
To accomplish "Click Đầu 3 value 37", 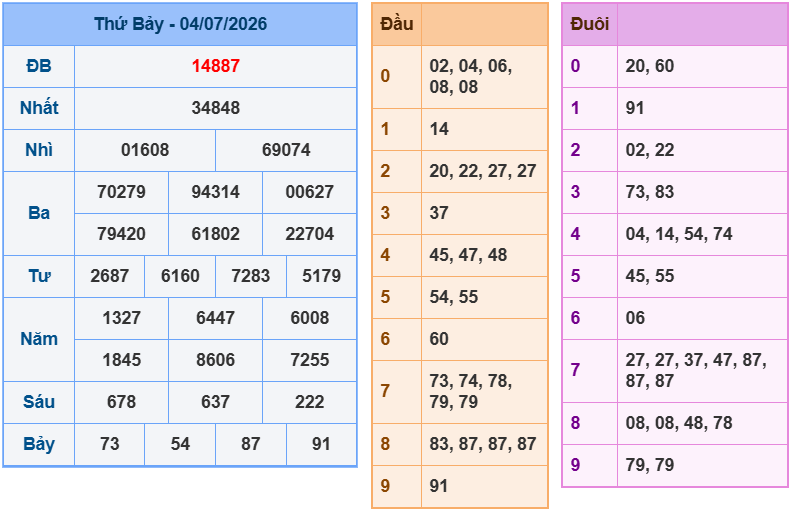I will click(x=439, y=213).
